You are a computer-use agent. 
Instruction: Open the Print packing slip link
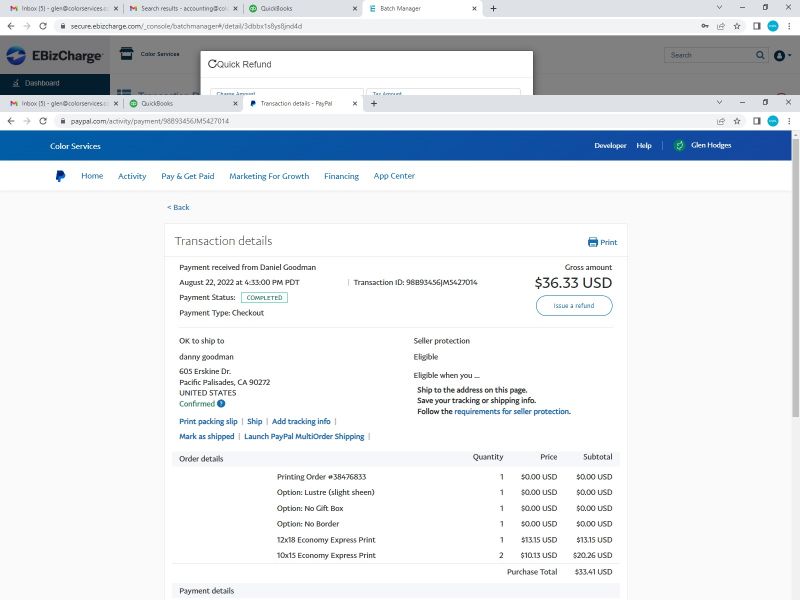pos(207,421)
